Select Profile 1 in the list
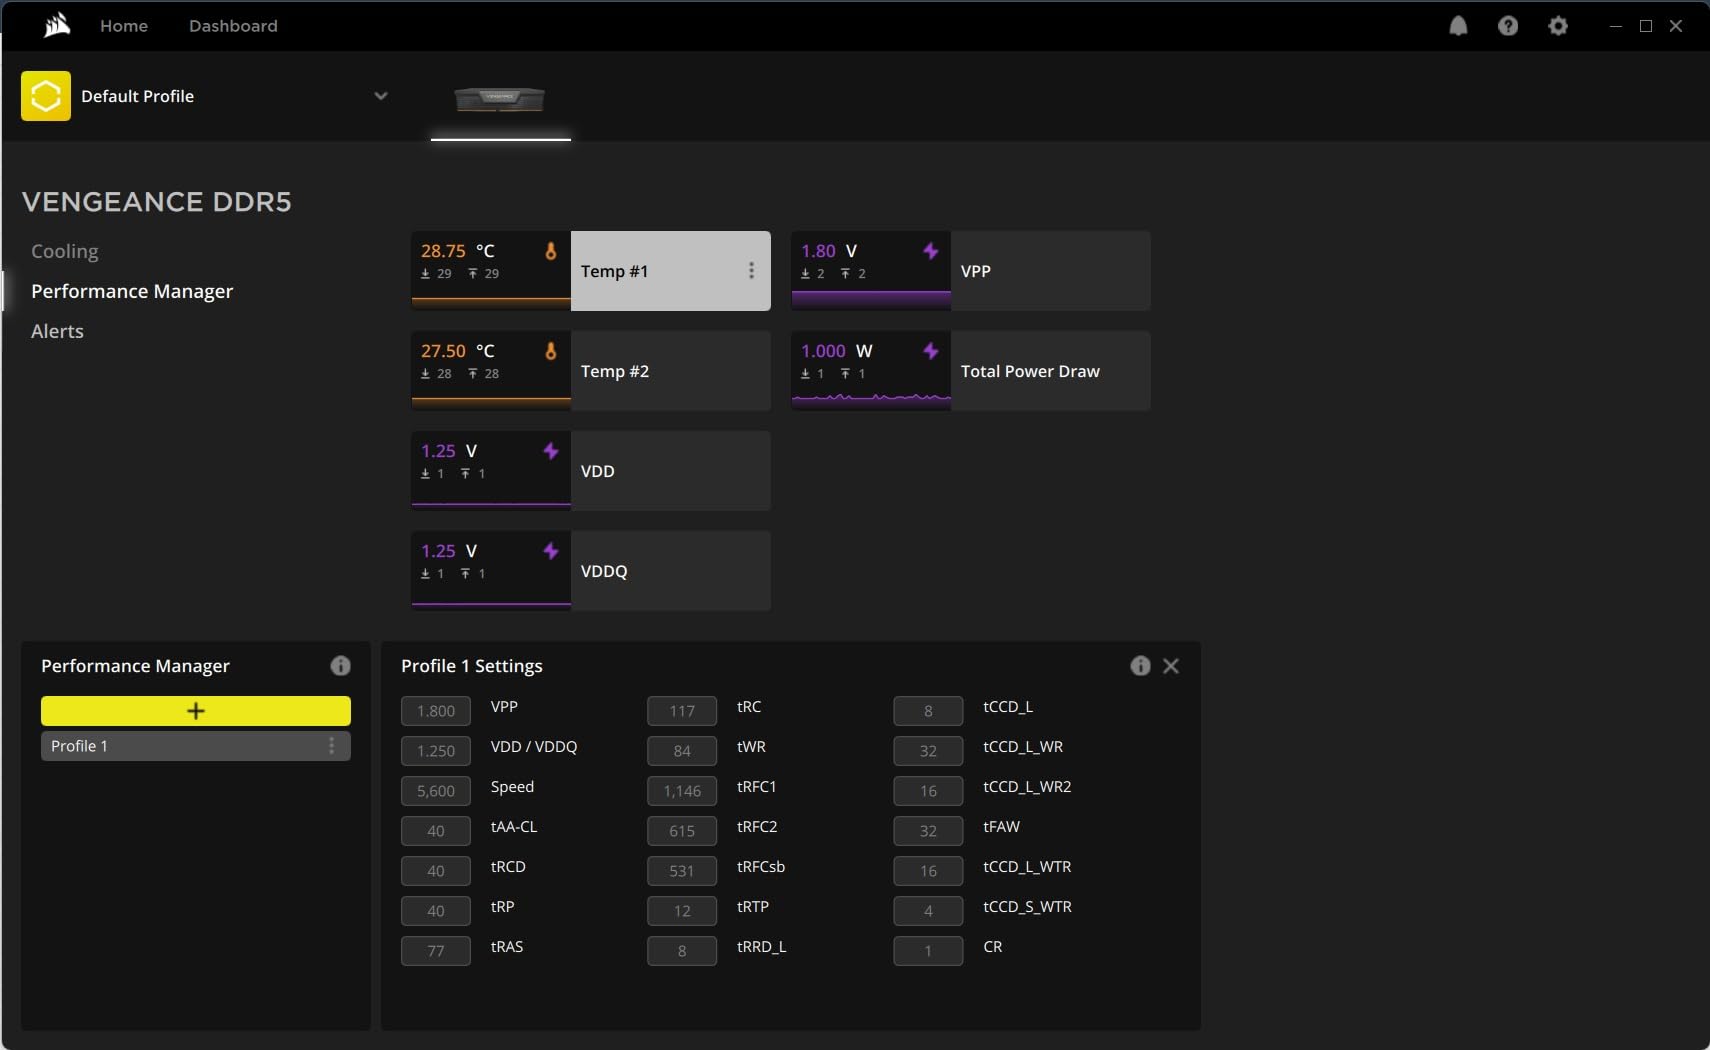The width and height of the screenshot is (1710, 1050). tap(196, 746)
